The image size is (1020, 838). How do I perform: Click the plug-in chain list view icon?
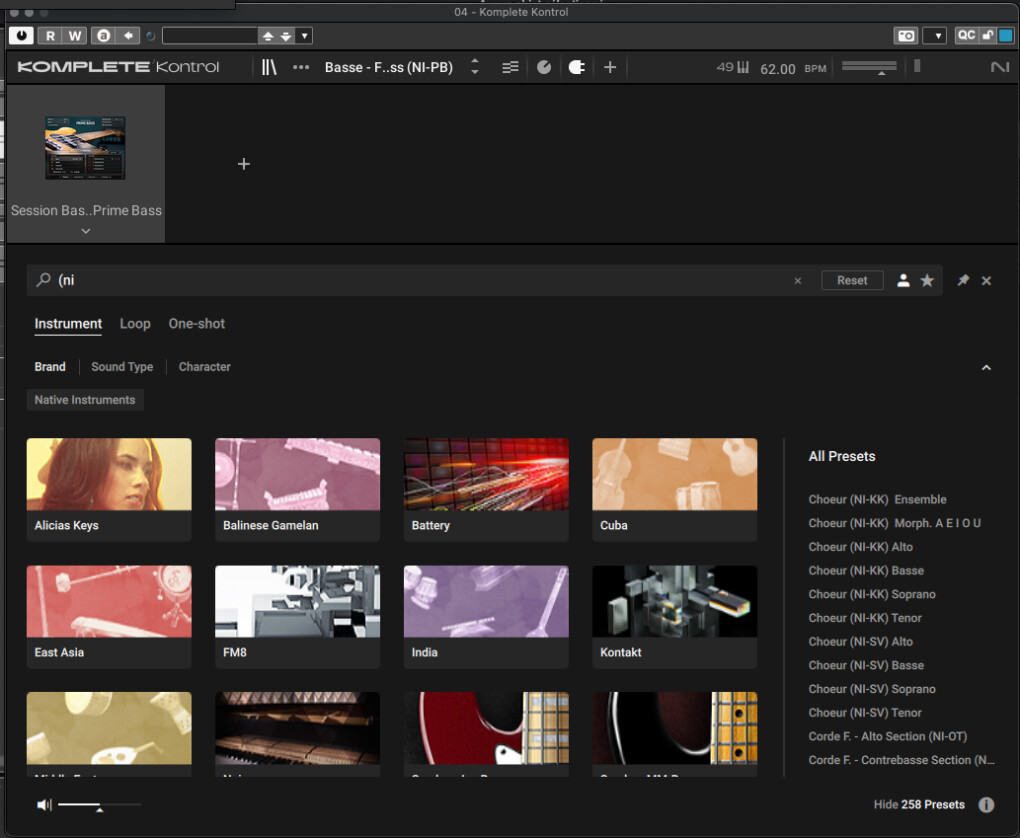(x=510, y=67)
